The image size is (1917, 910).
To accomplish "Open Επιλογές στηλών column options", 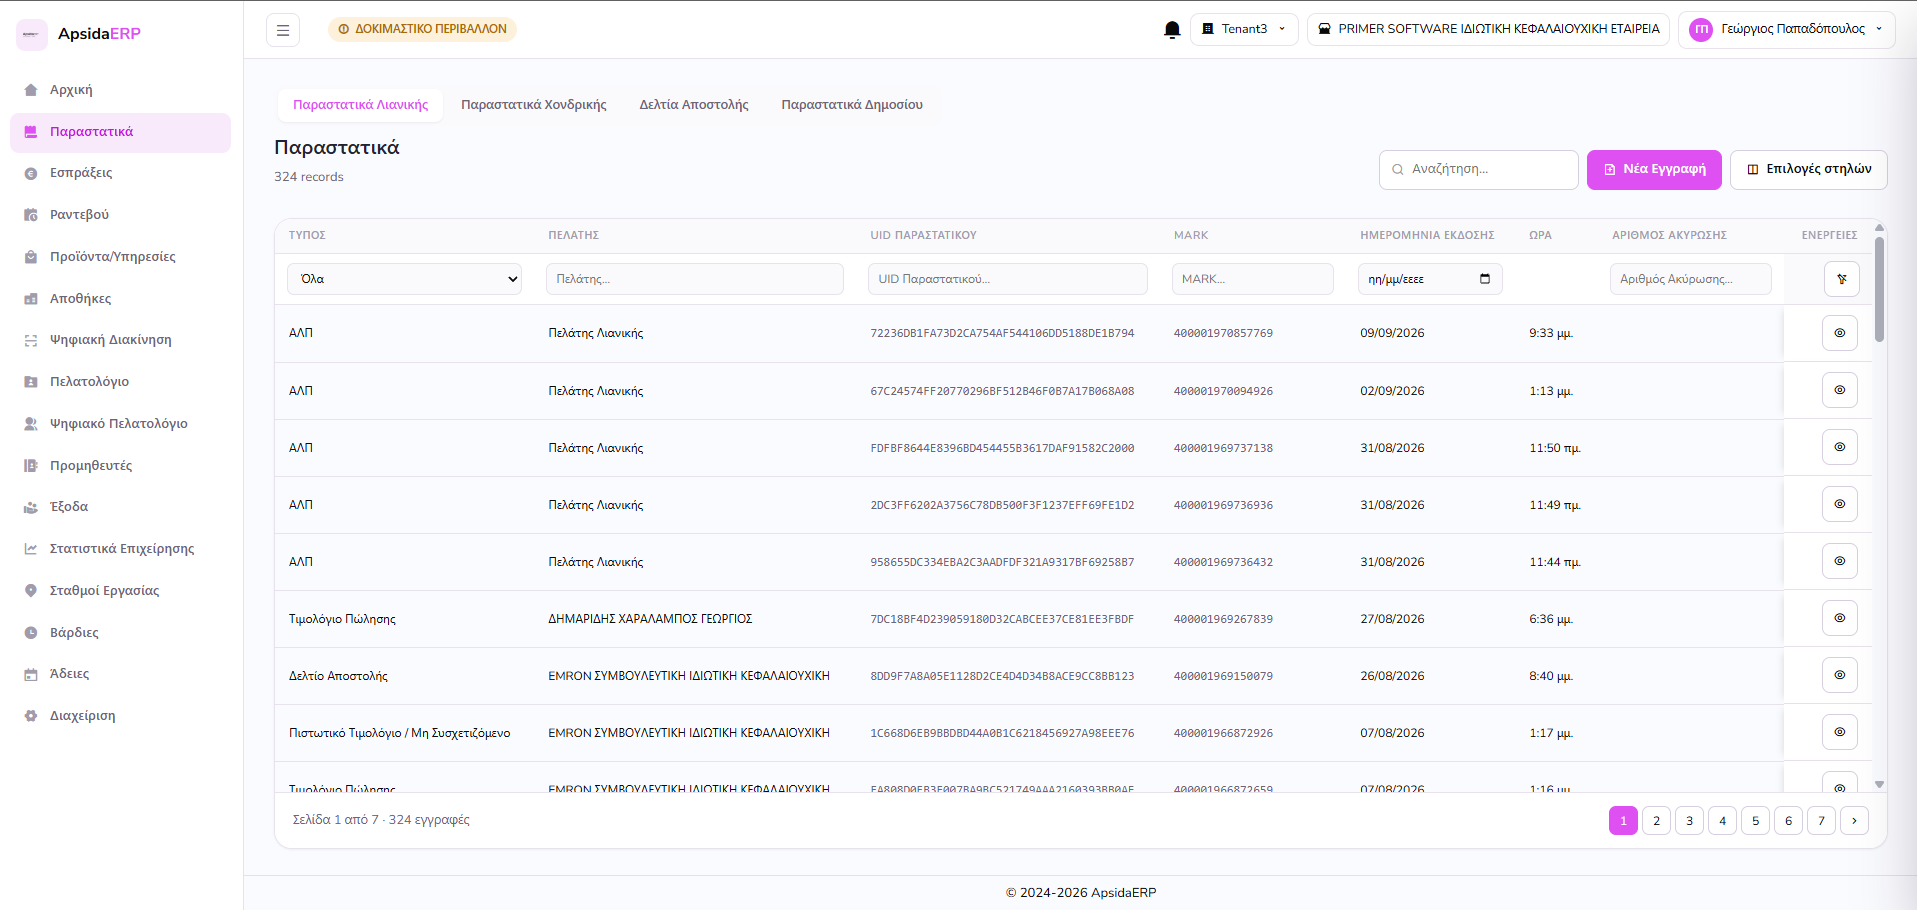I will point(1809,170).
